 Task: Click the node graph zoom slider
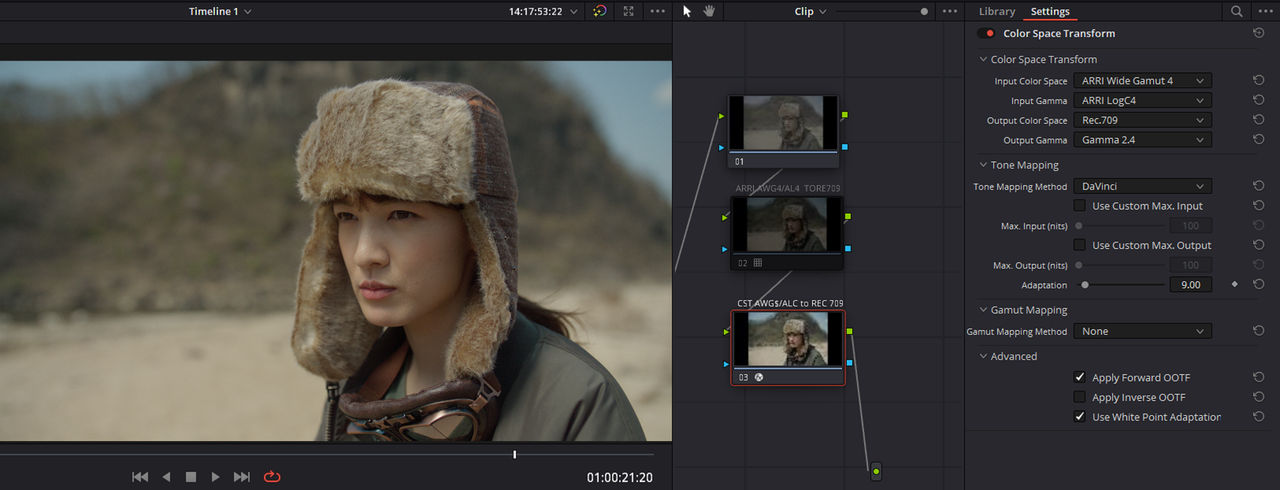882,11
